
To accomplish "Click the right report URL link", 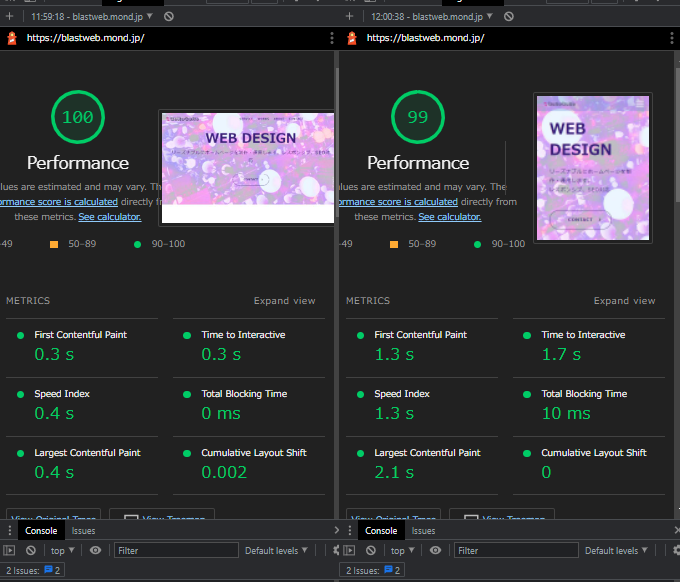I will (x=425, y=38).
